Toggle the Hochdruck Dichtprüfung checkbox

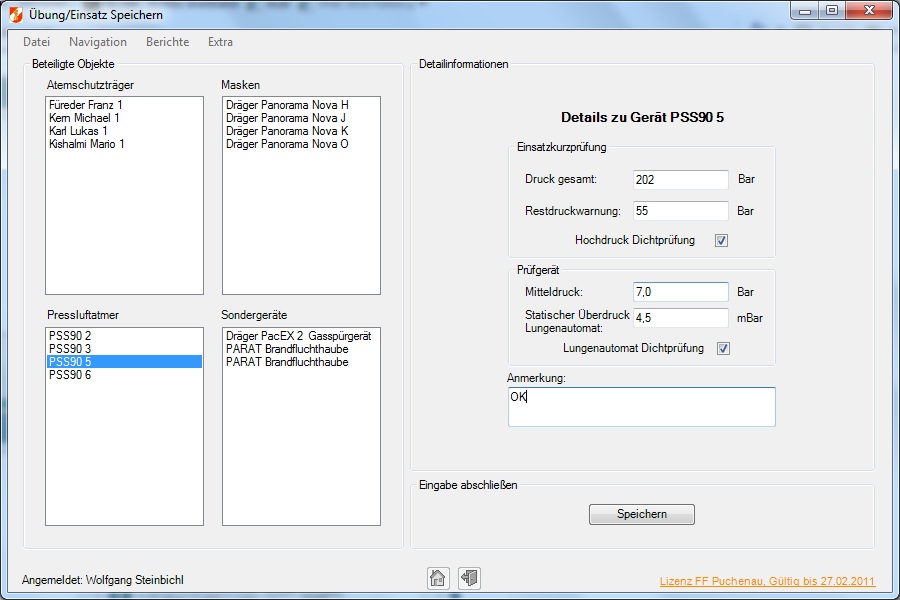click(x=721, y=240)
